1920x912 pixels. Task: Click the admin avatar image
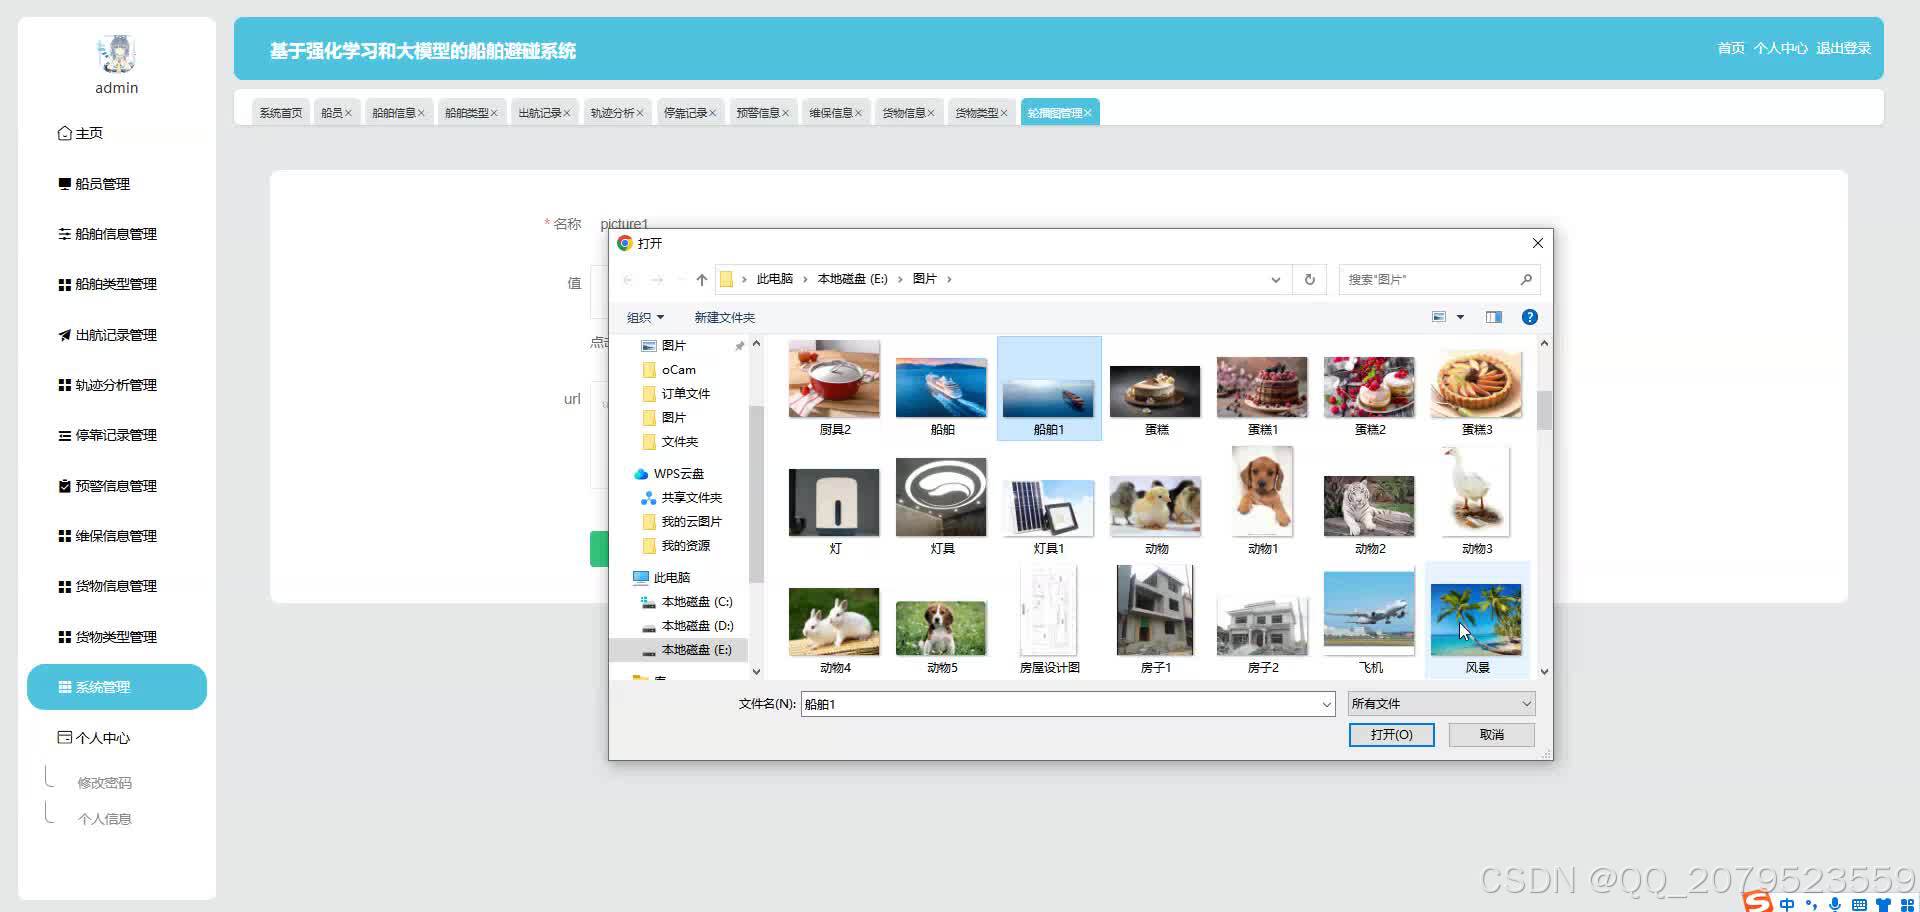pyautogui.click(x=117, y=54)
